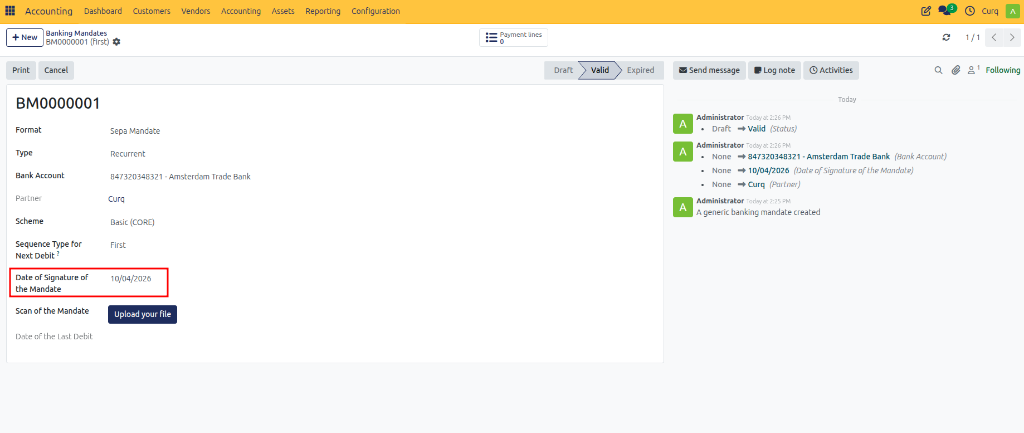Image resolution: width=1024 pixels, height=433 pixels.
Task: Click the Payment lines list icon
Action: (491, 37)
